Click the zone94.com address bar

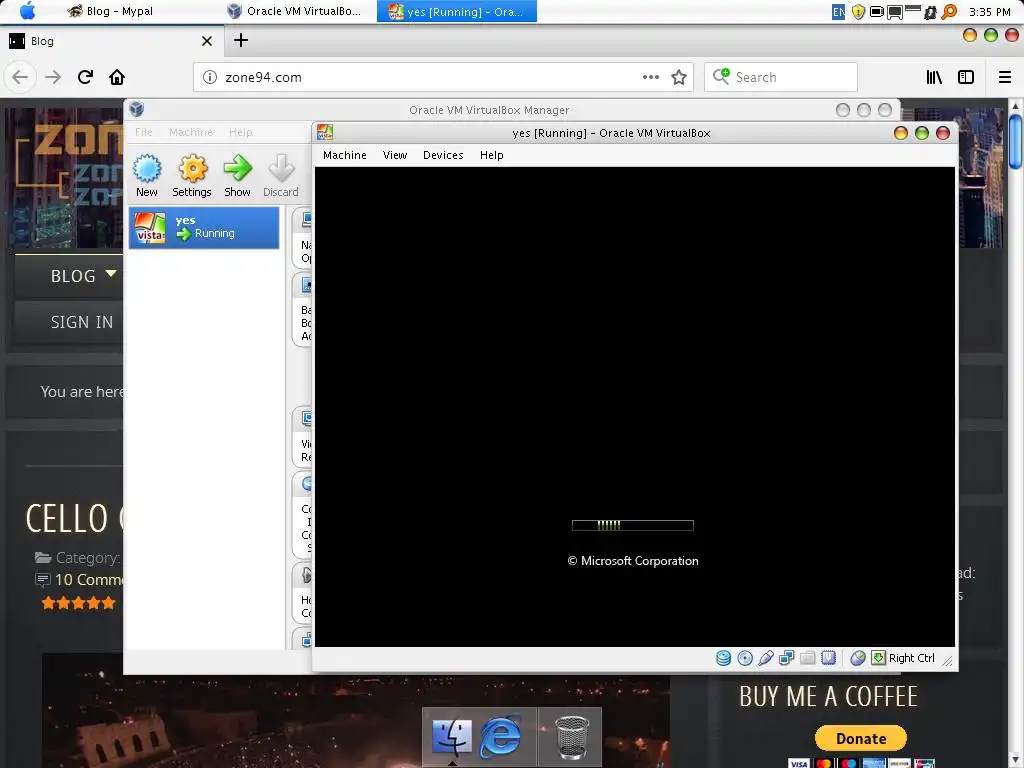[443, 77]
